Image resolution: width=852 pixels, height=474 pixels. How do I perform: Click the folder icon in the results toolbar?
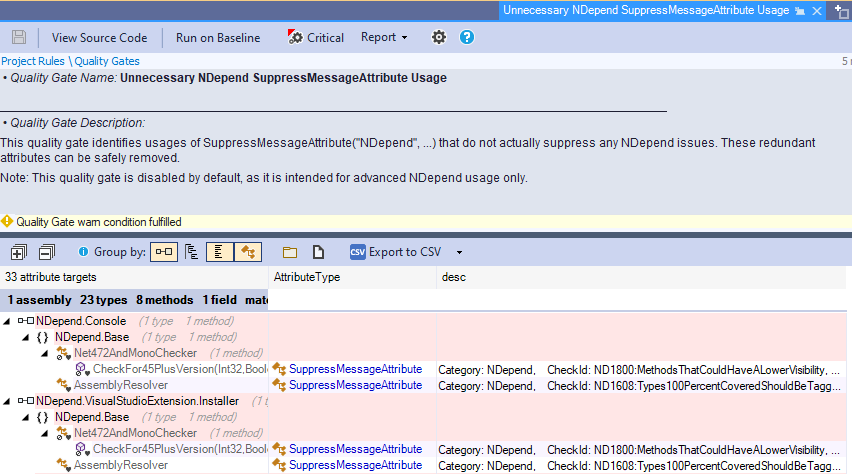[x=290, y=252]
